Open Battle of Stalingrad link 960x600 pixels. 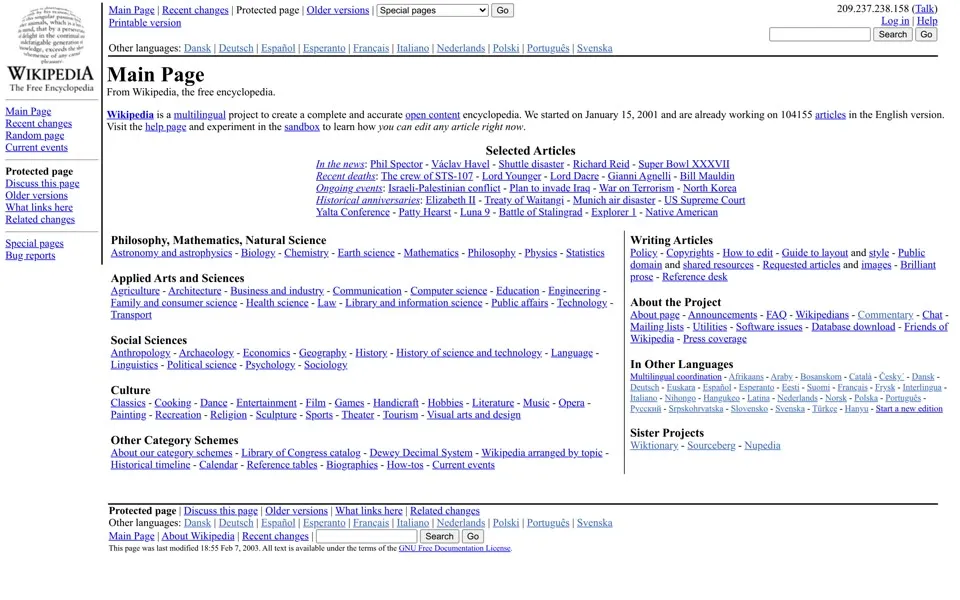[541, 212]
